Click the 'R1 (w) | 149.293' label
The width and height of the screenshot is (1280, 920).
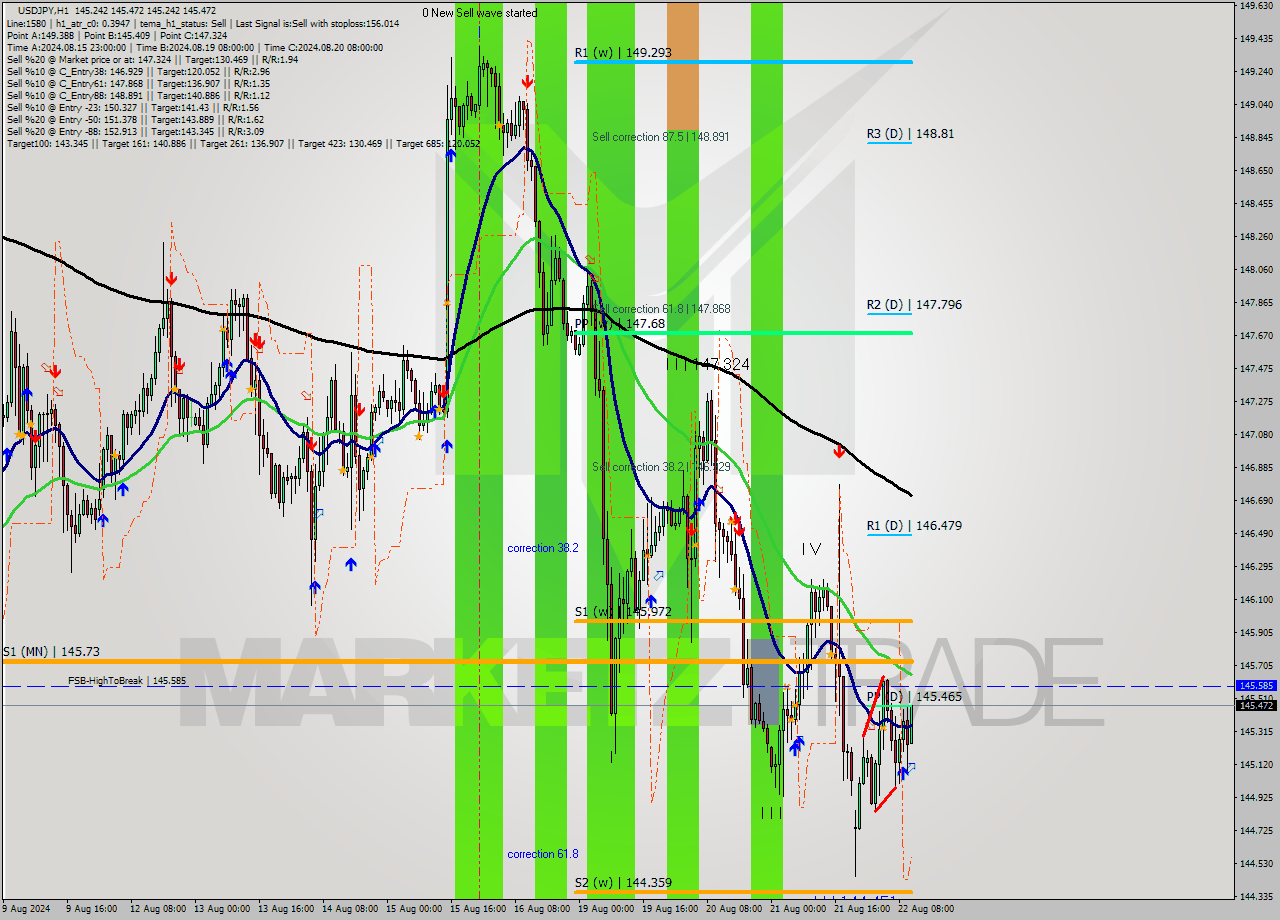621,52
